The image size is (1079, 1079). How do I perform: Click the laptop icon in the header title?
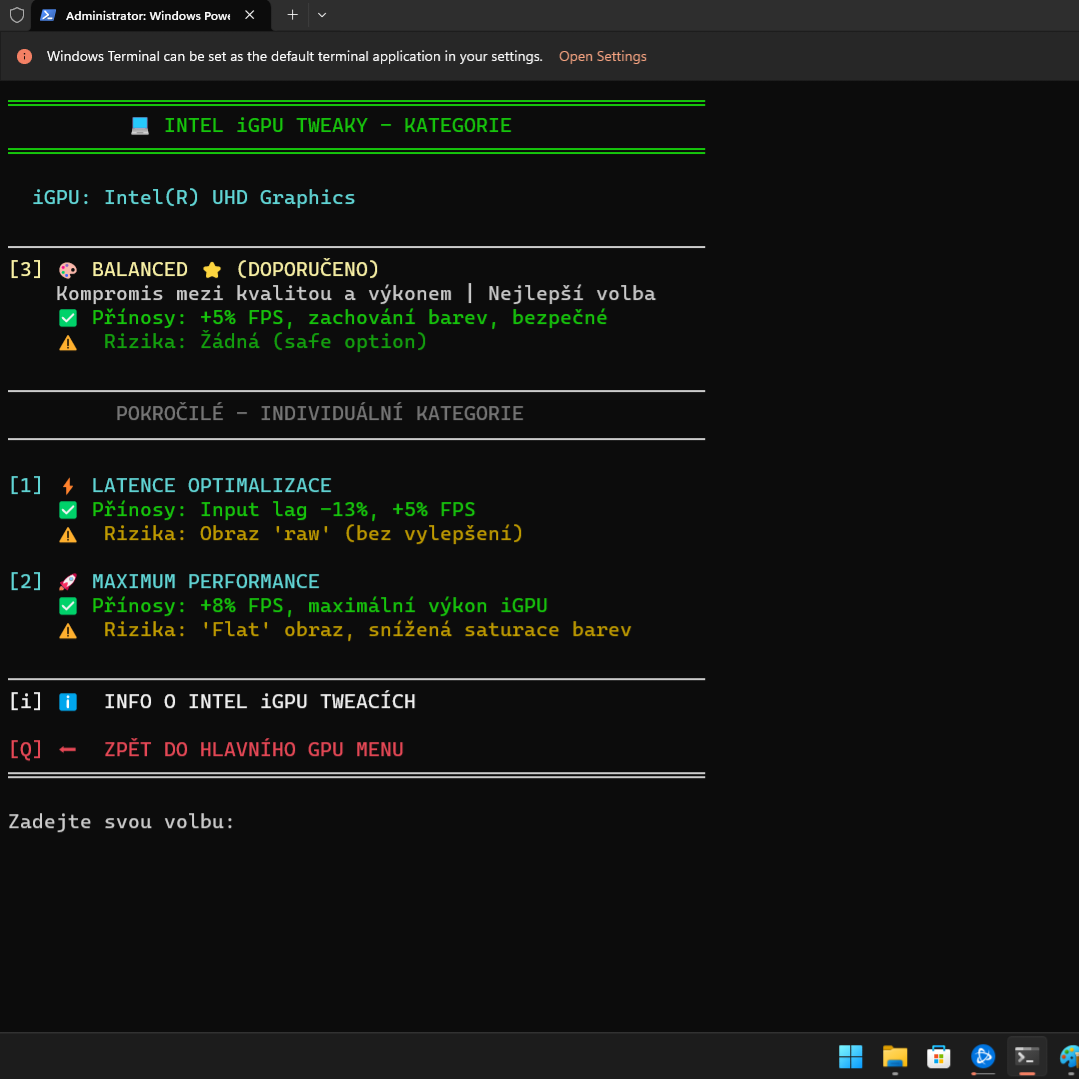tap(140, 126)
